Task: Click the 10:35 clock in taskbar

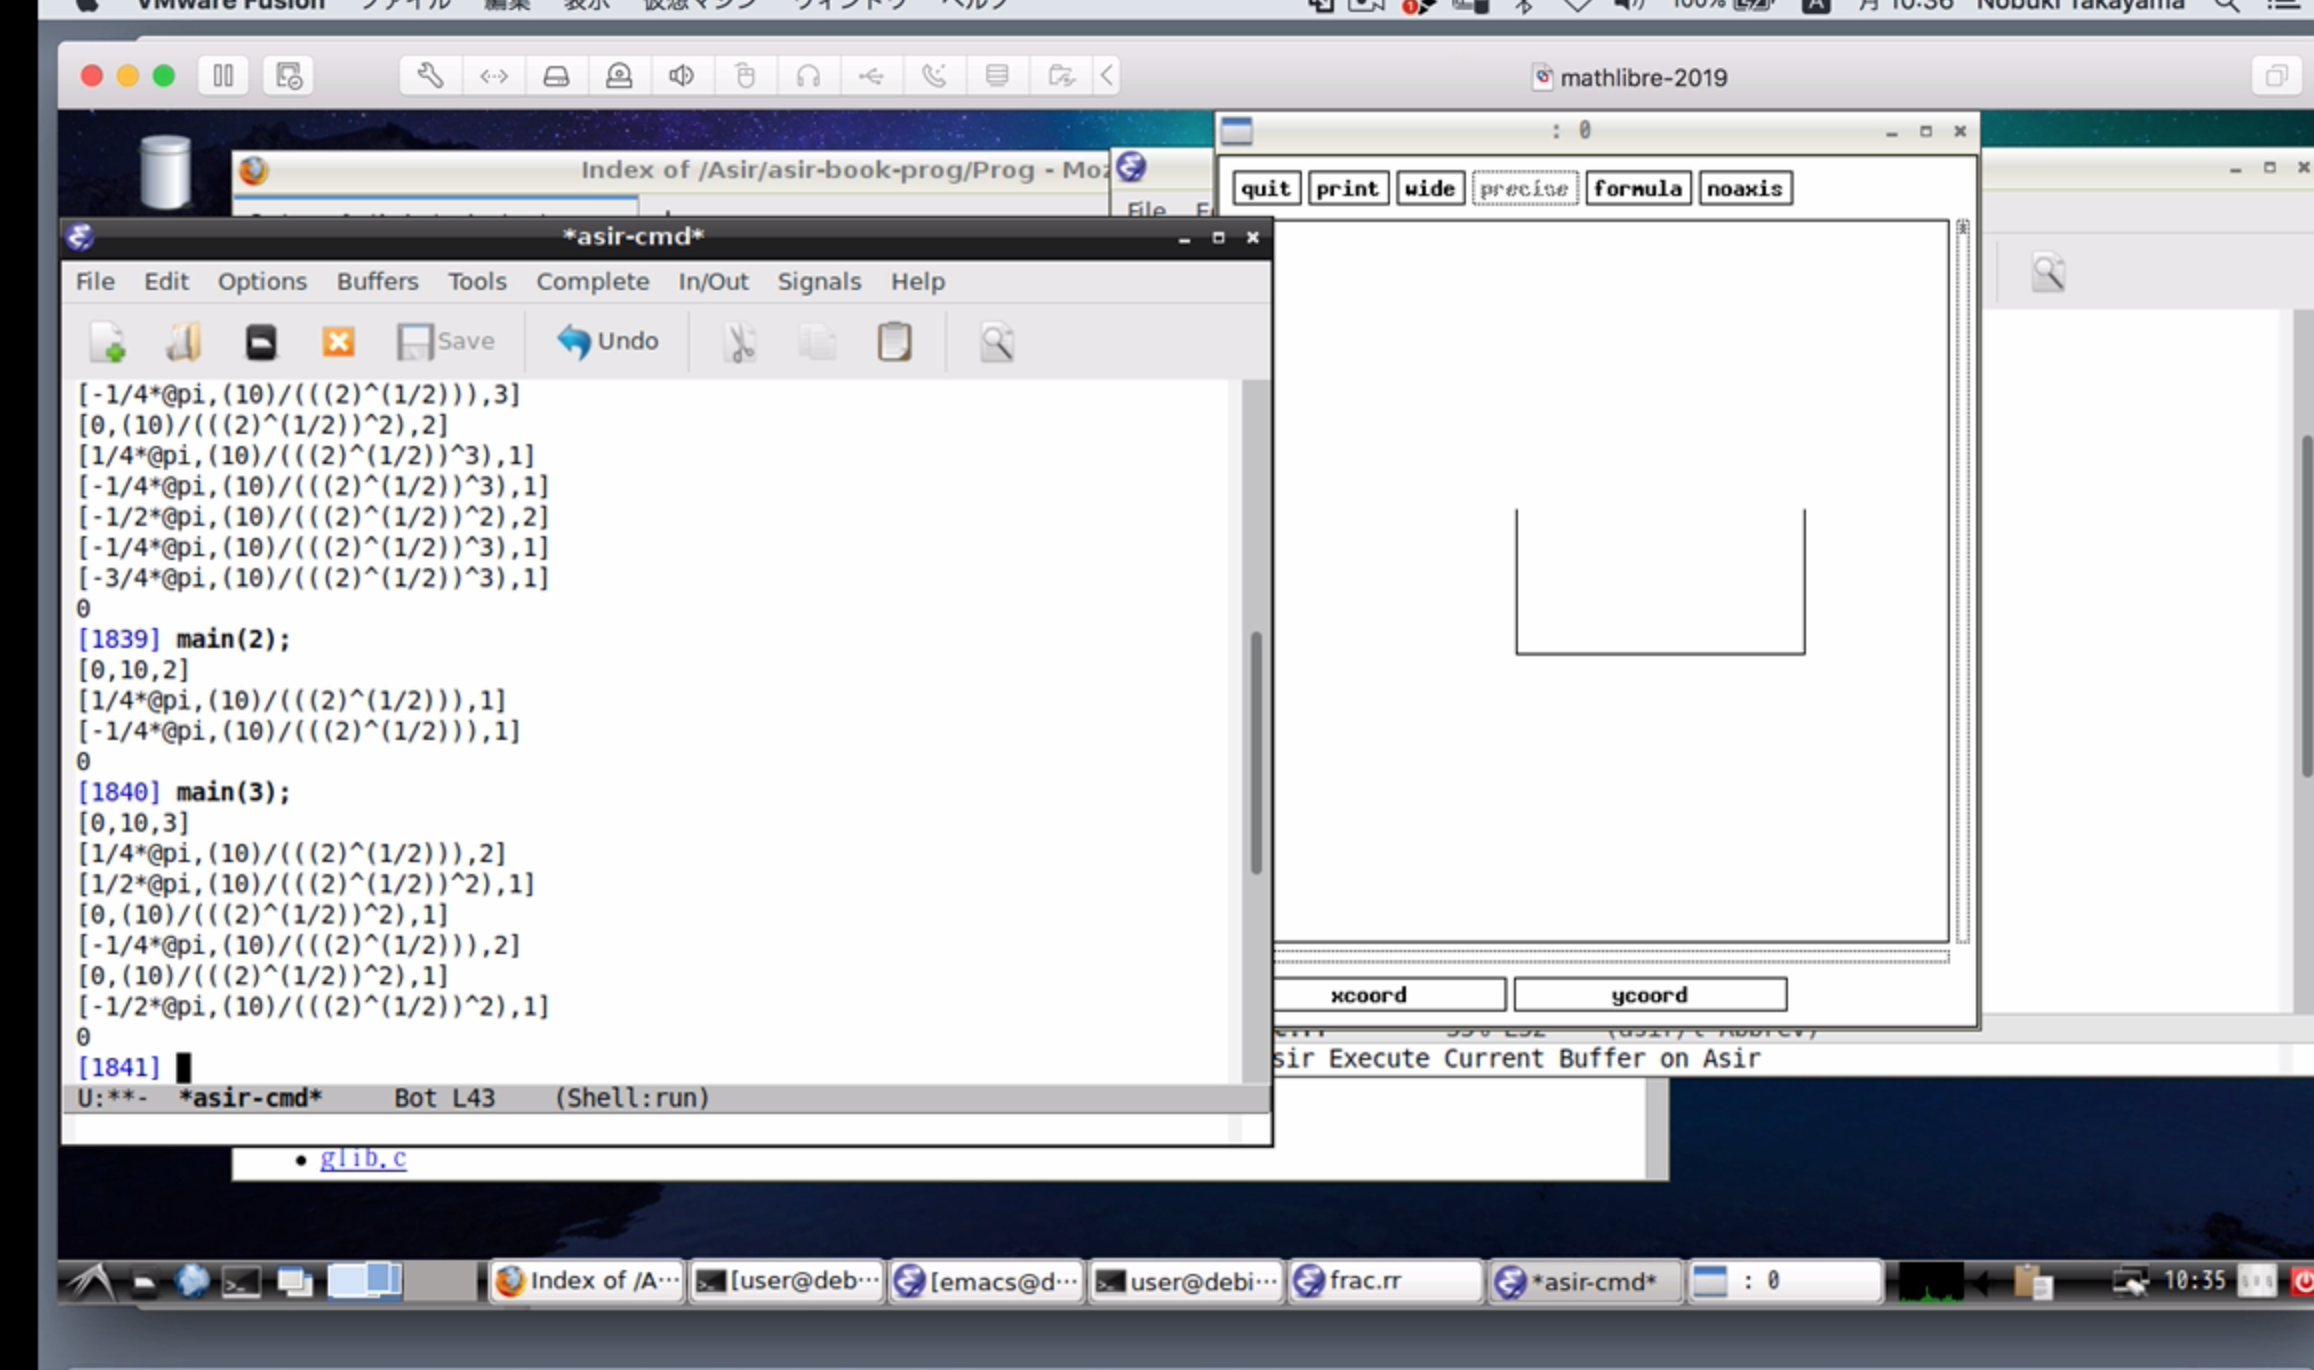Action: tap(2195, 1281)
